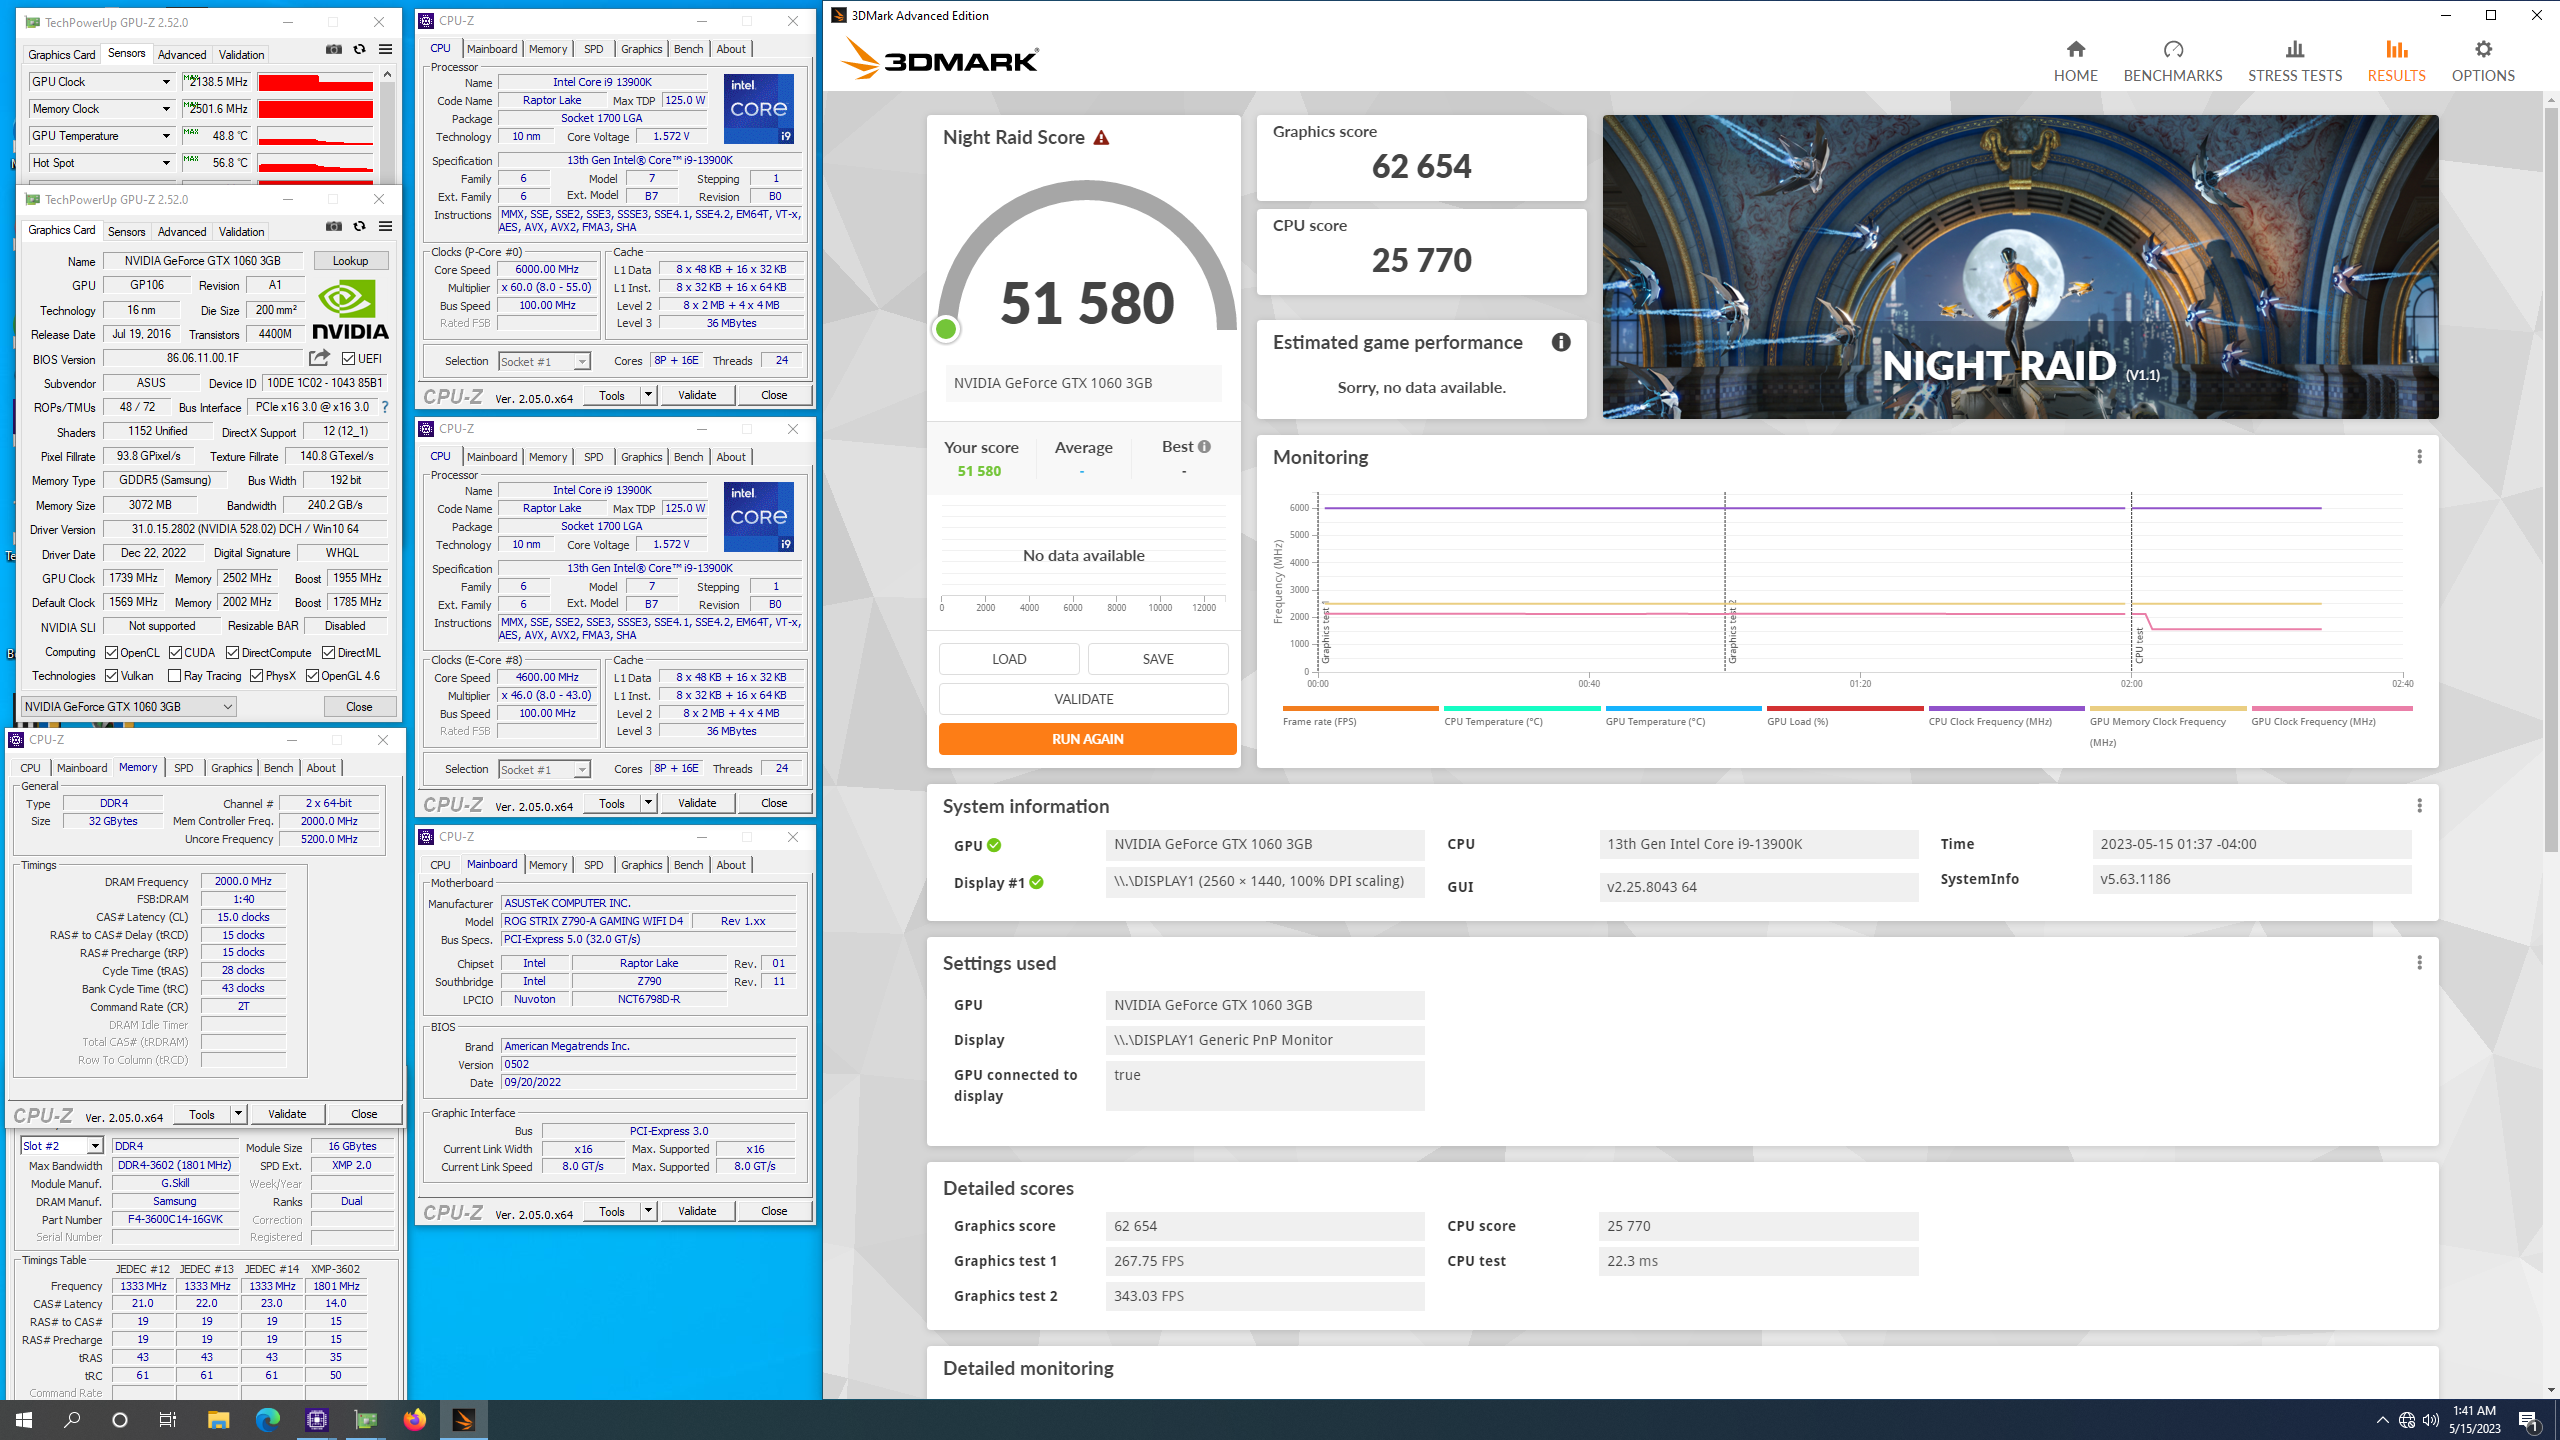Toggle DirectCompute checkbox in GPU-Z
The image size is (2560, 1440).
232,653
